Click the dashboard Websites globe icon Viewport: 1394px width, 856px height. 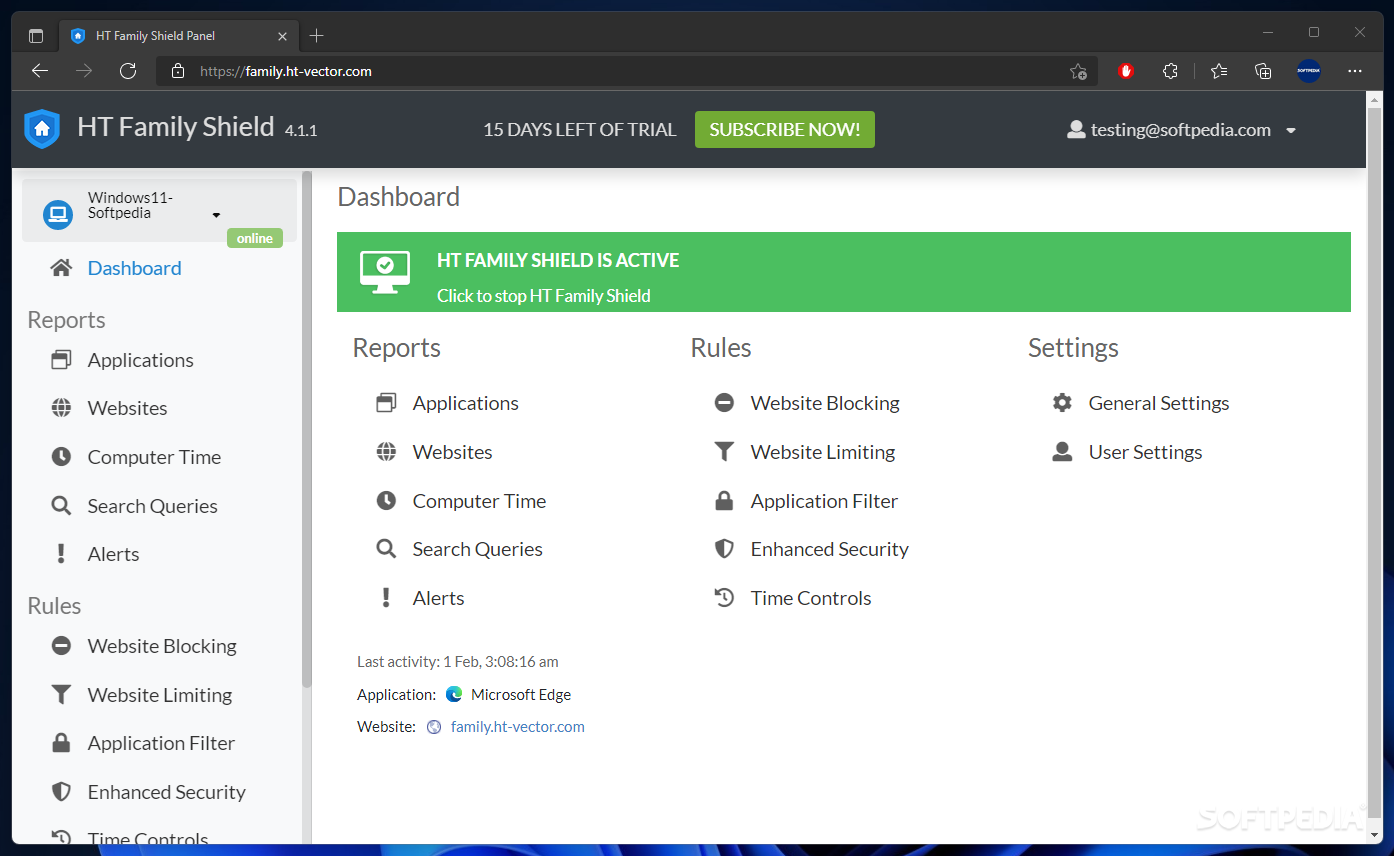click(x=386, y=452)
